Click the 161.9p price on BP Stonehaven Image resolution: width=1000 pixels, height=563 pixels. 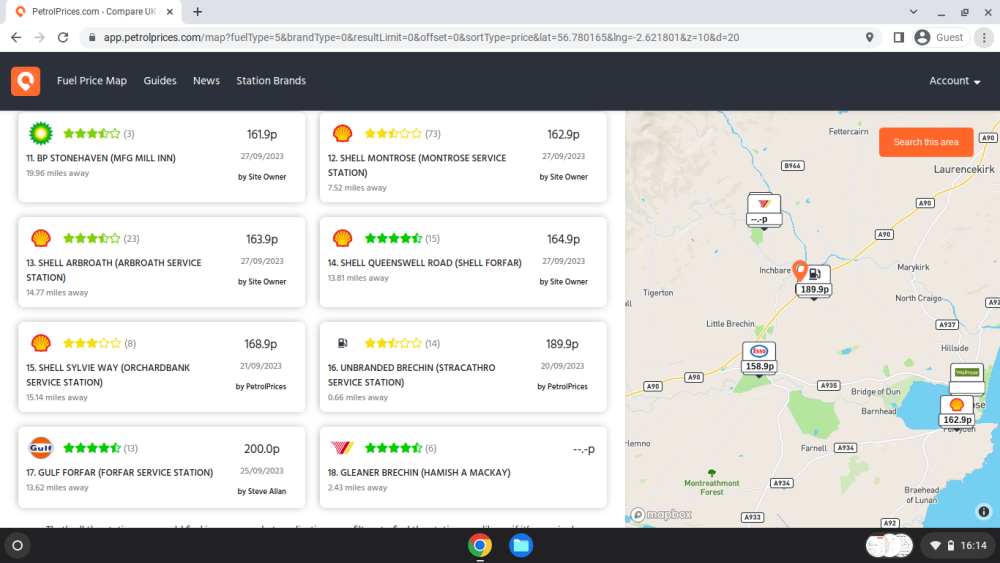(262, 135)
